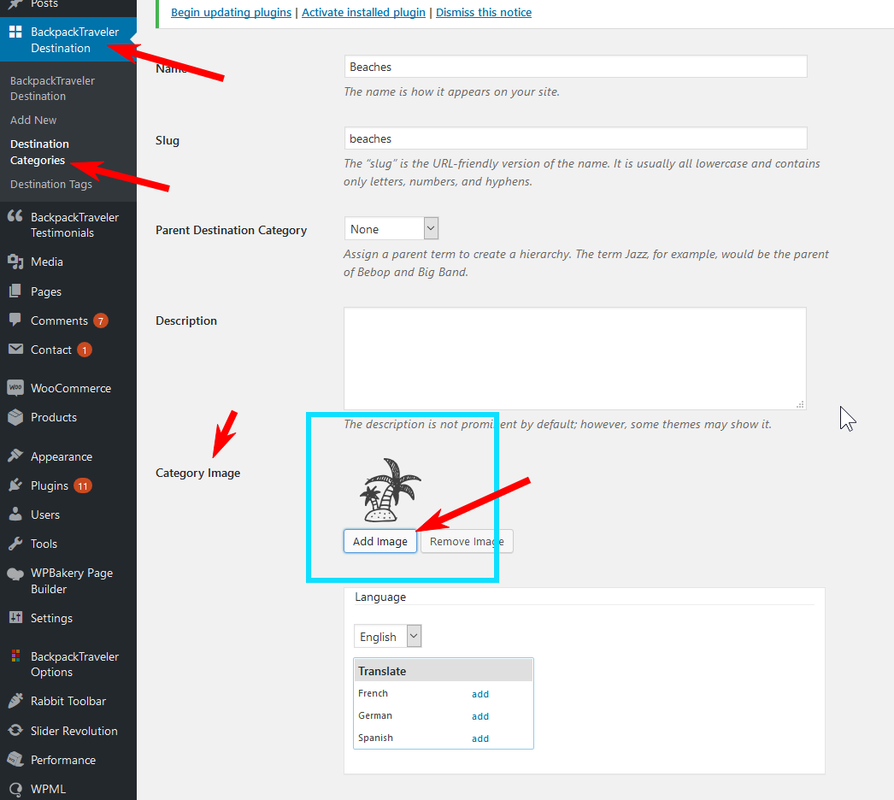Click the Users person icon

[x=15, y=514]
